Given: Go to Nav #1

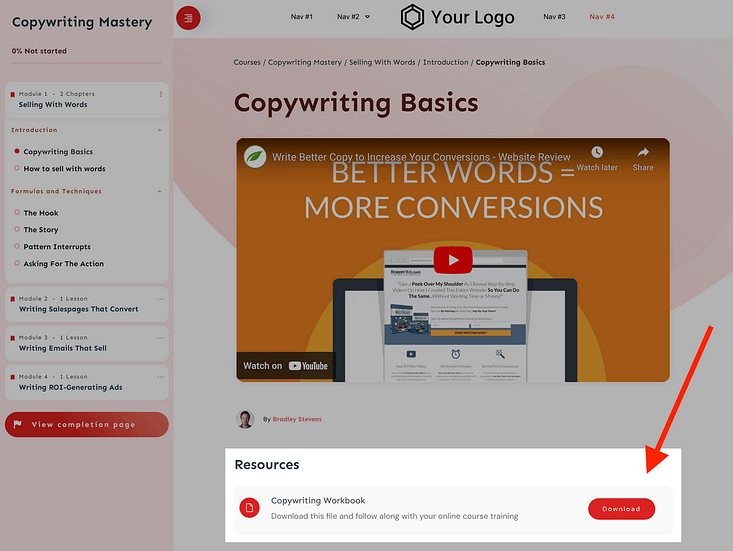Looking at the screenshot, I should click(302, 17).
